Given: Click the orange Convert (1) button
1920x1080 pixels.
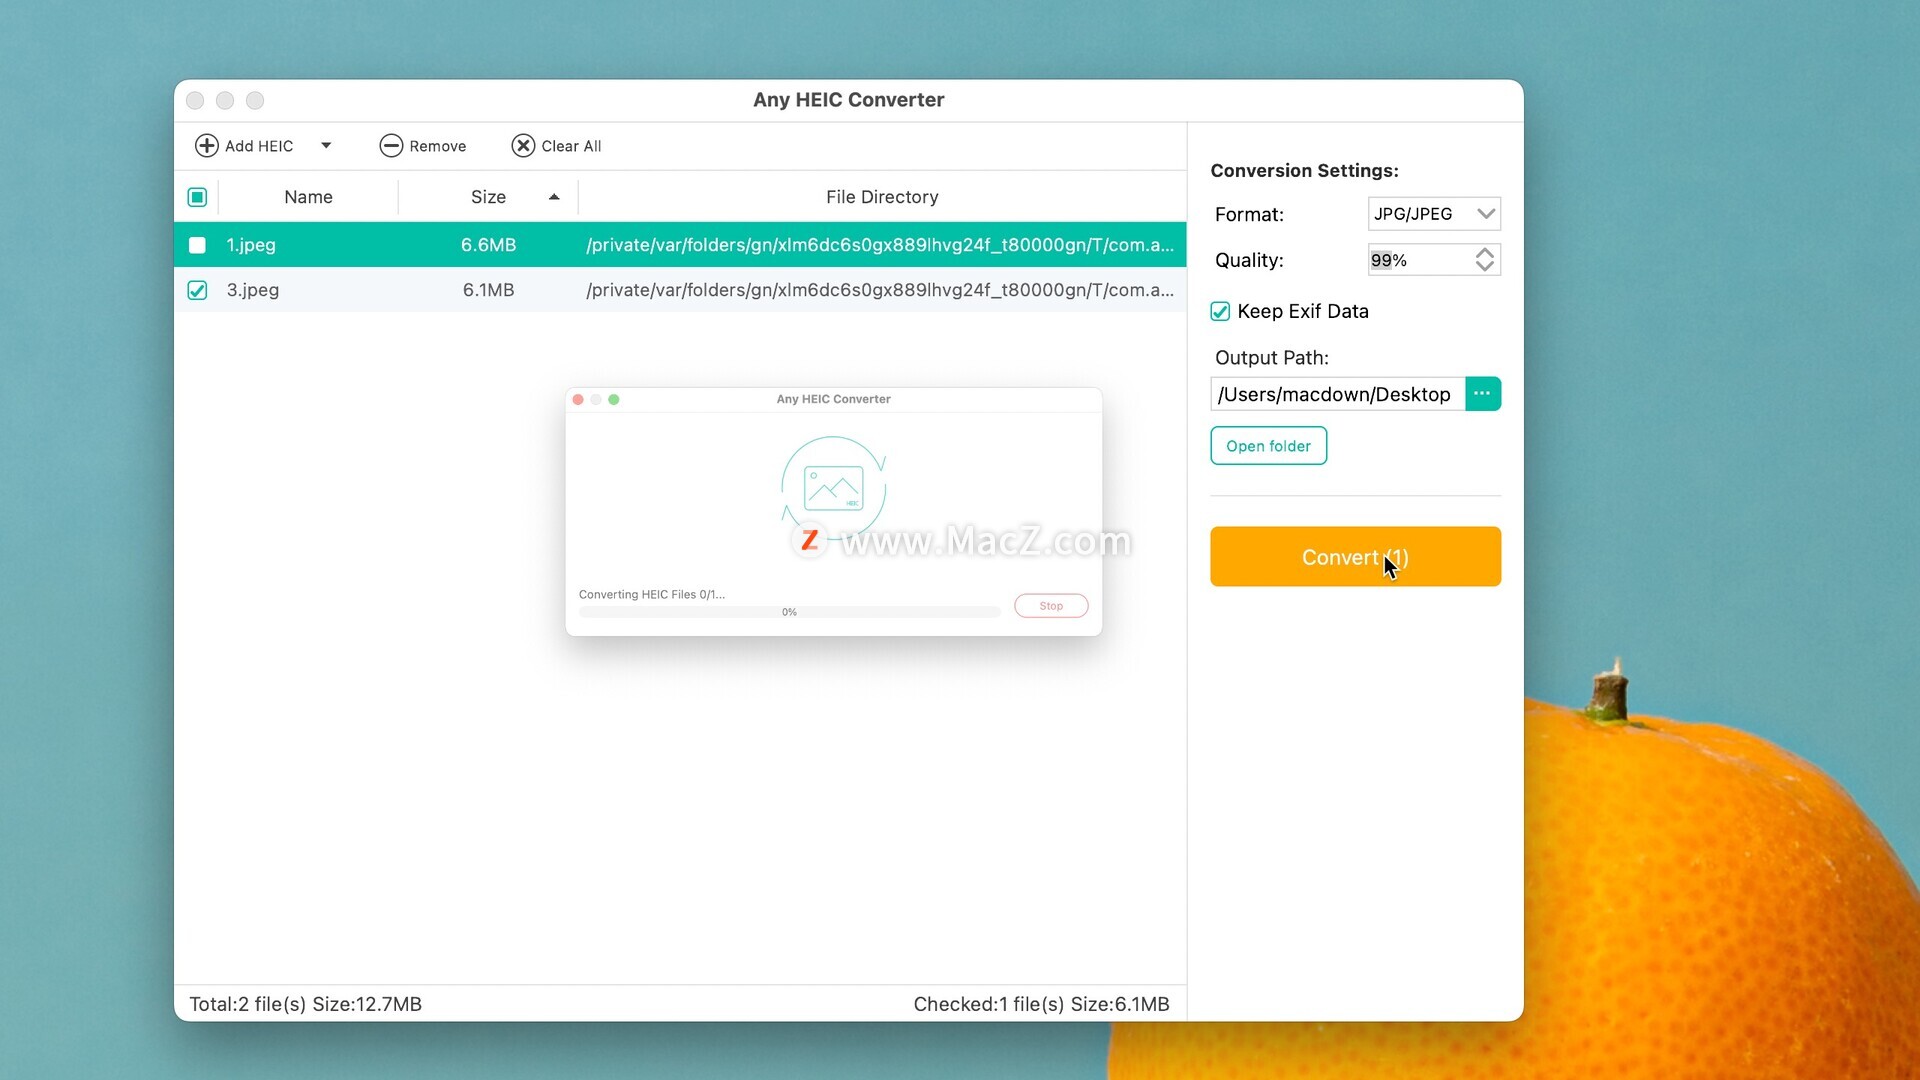Looking at the screenshot, I should 1355,557.
